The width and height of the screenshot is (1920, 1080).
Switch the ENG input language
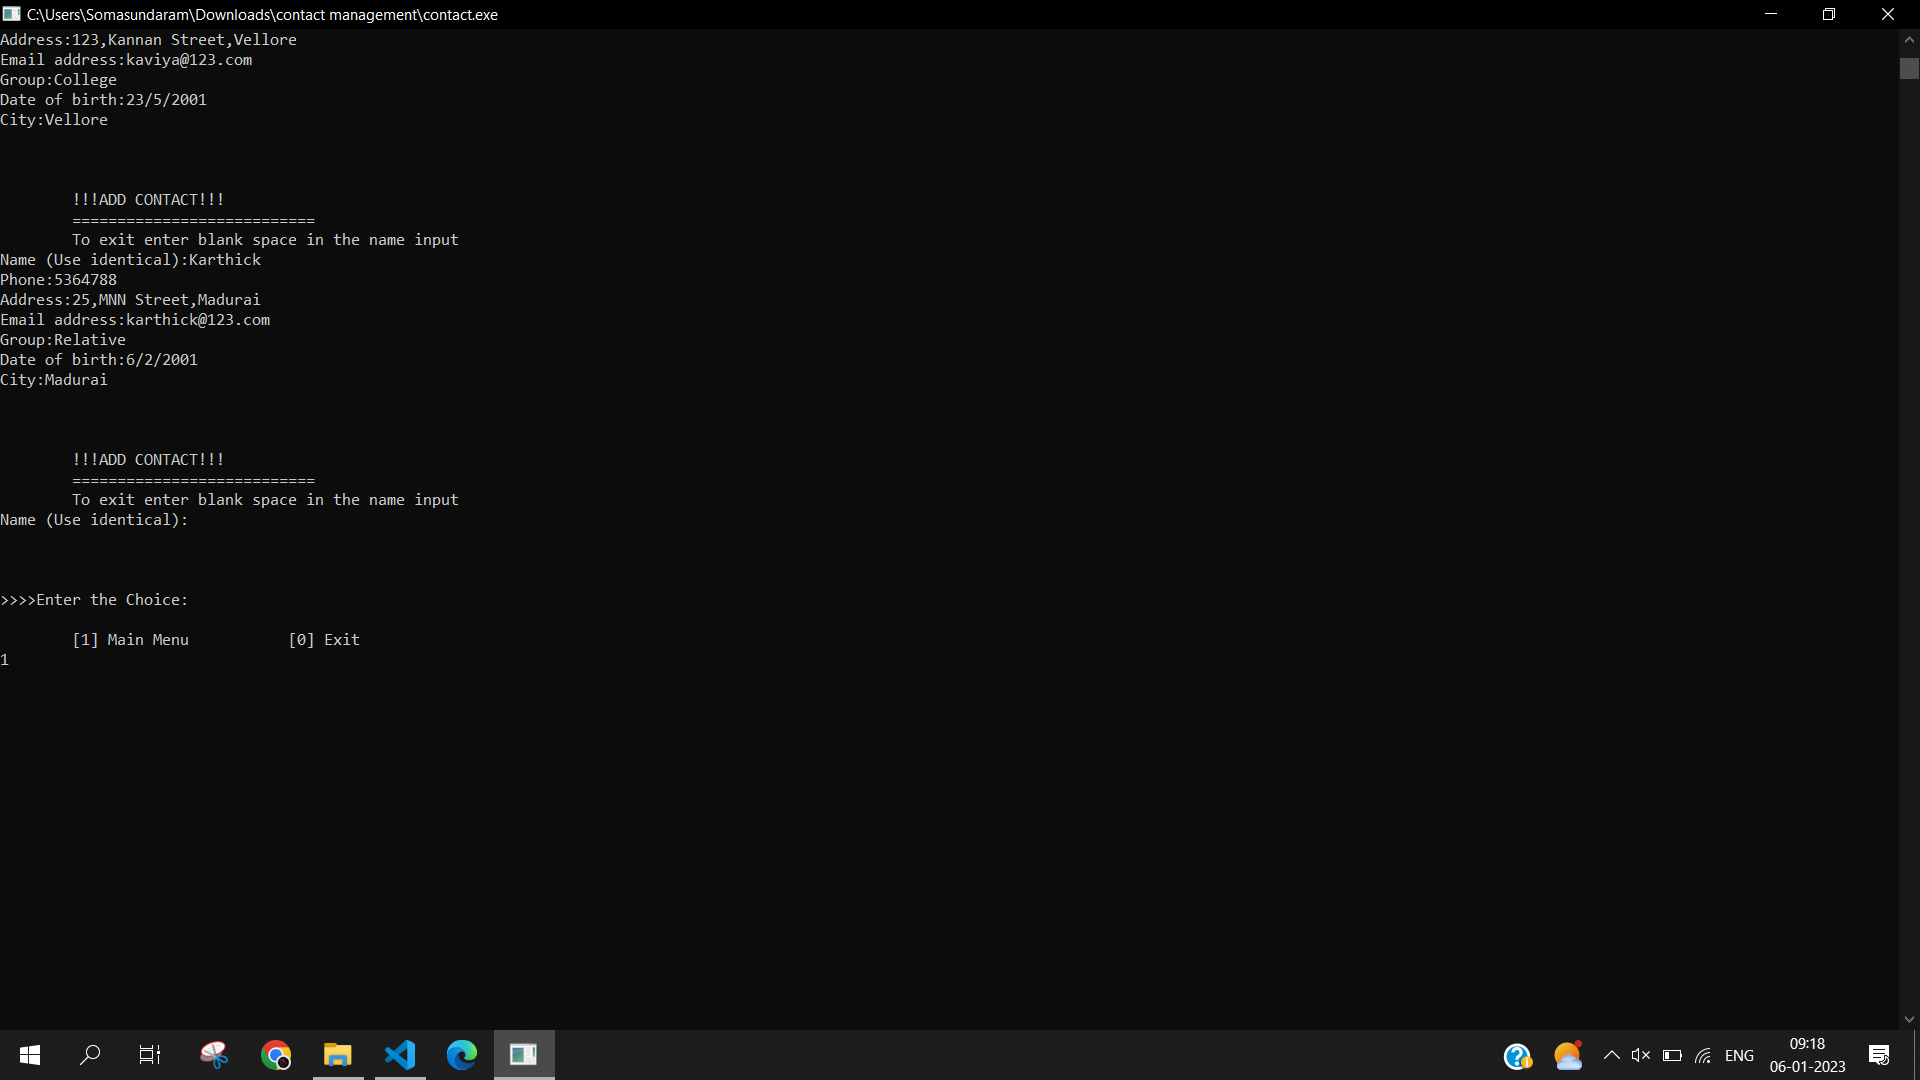click(x=1739, y=1056)
